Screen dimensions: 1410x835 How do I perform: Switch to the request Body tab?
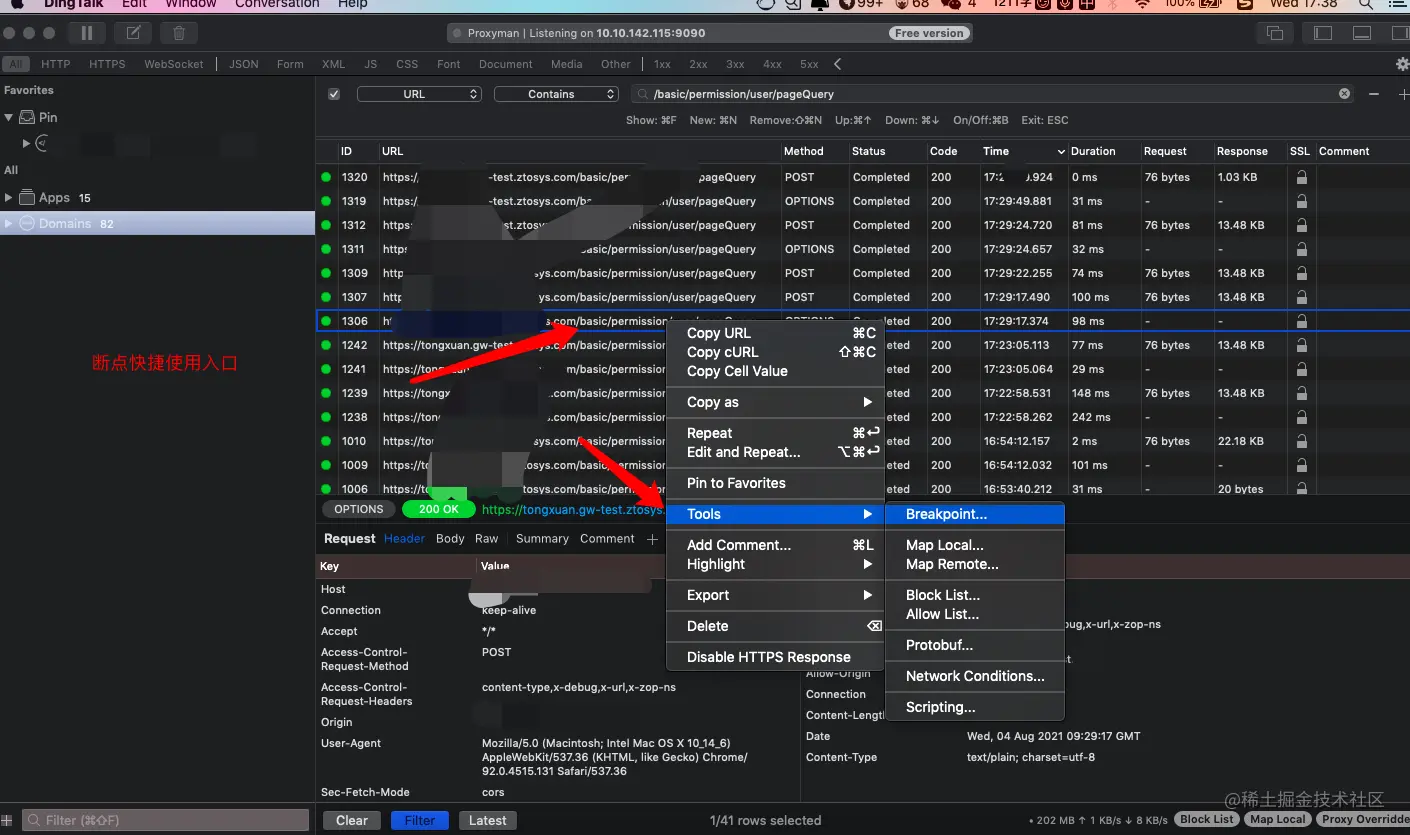(450, 539)
